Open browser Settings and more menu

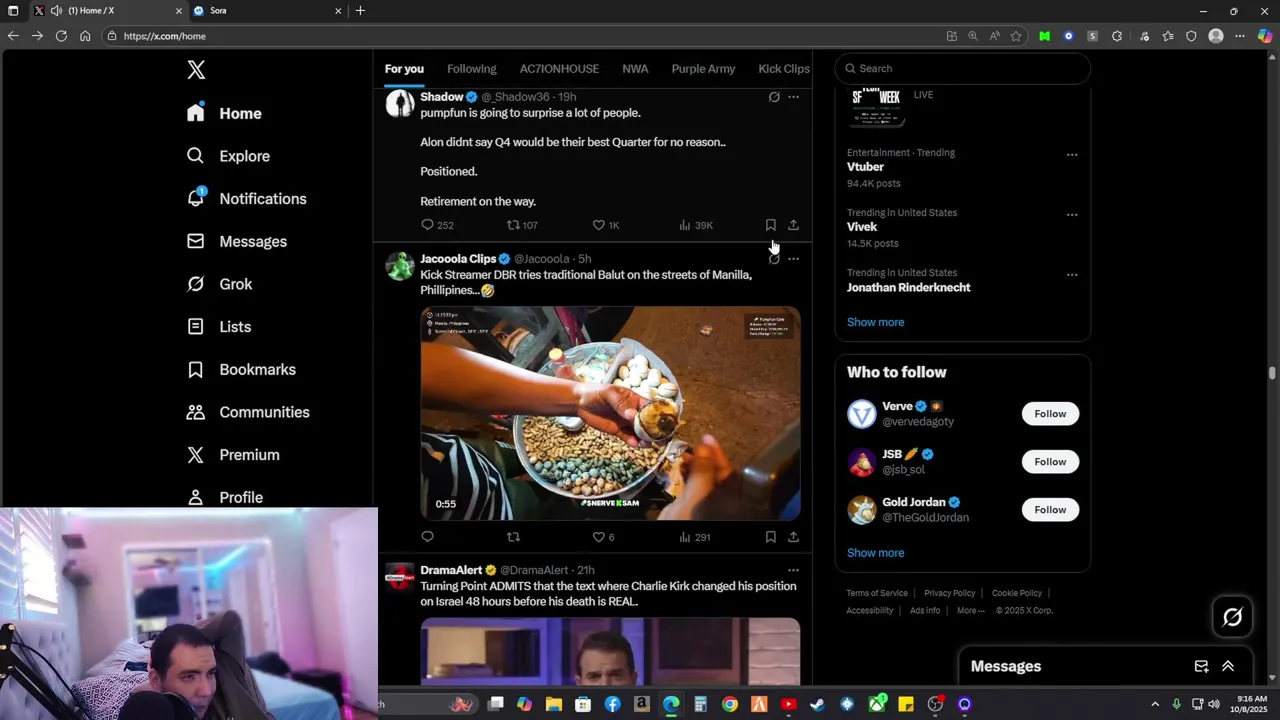coord(1240,36)
